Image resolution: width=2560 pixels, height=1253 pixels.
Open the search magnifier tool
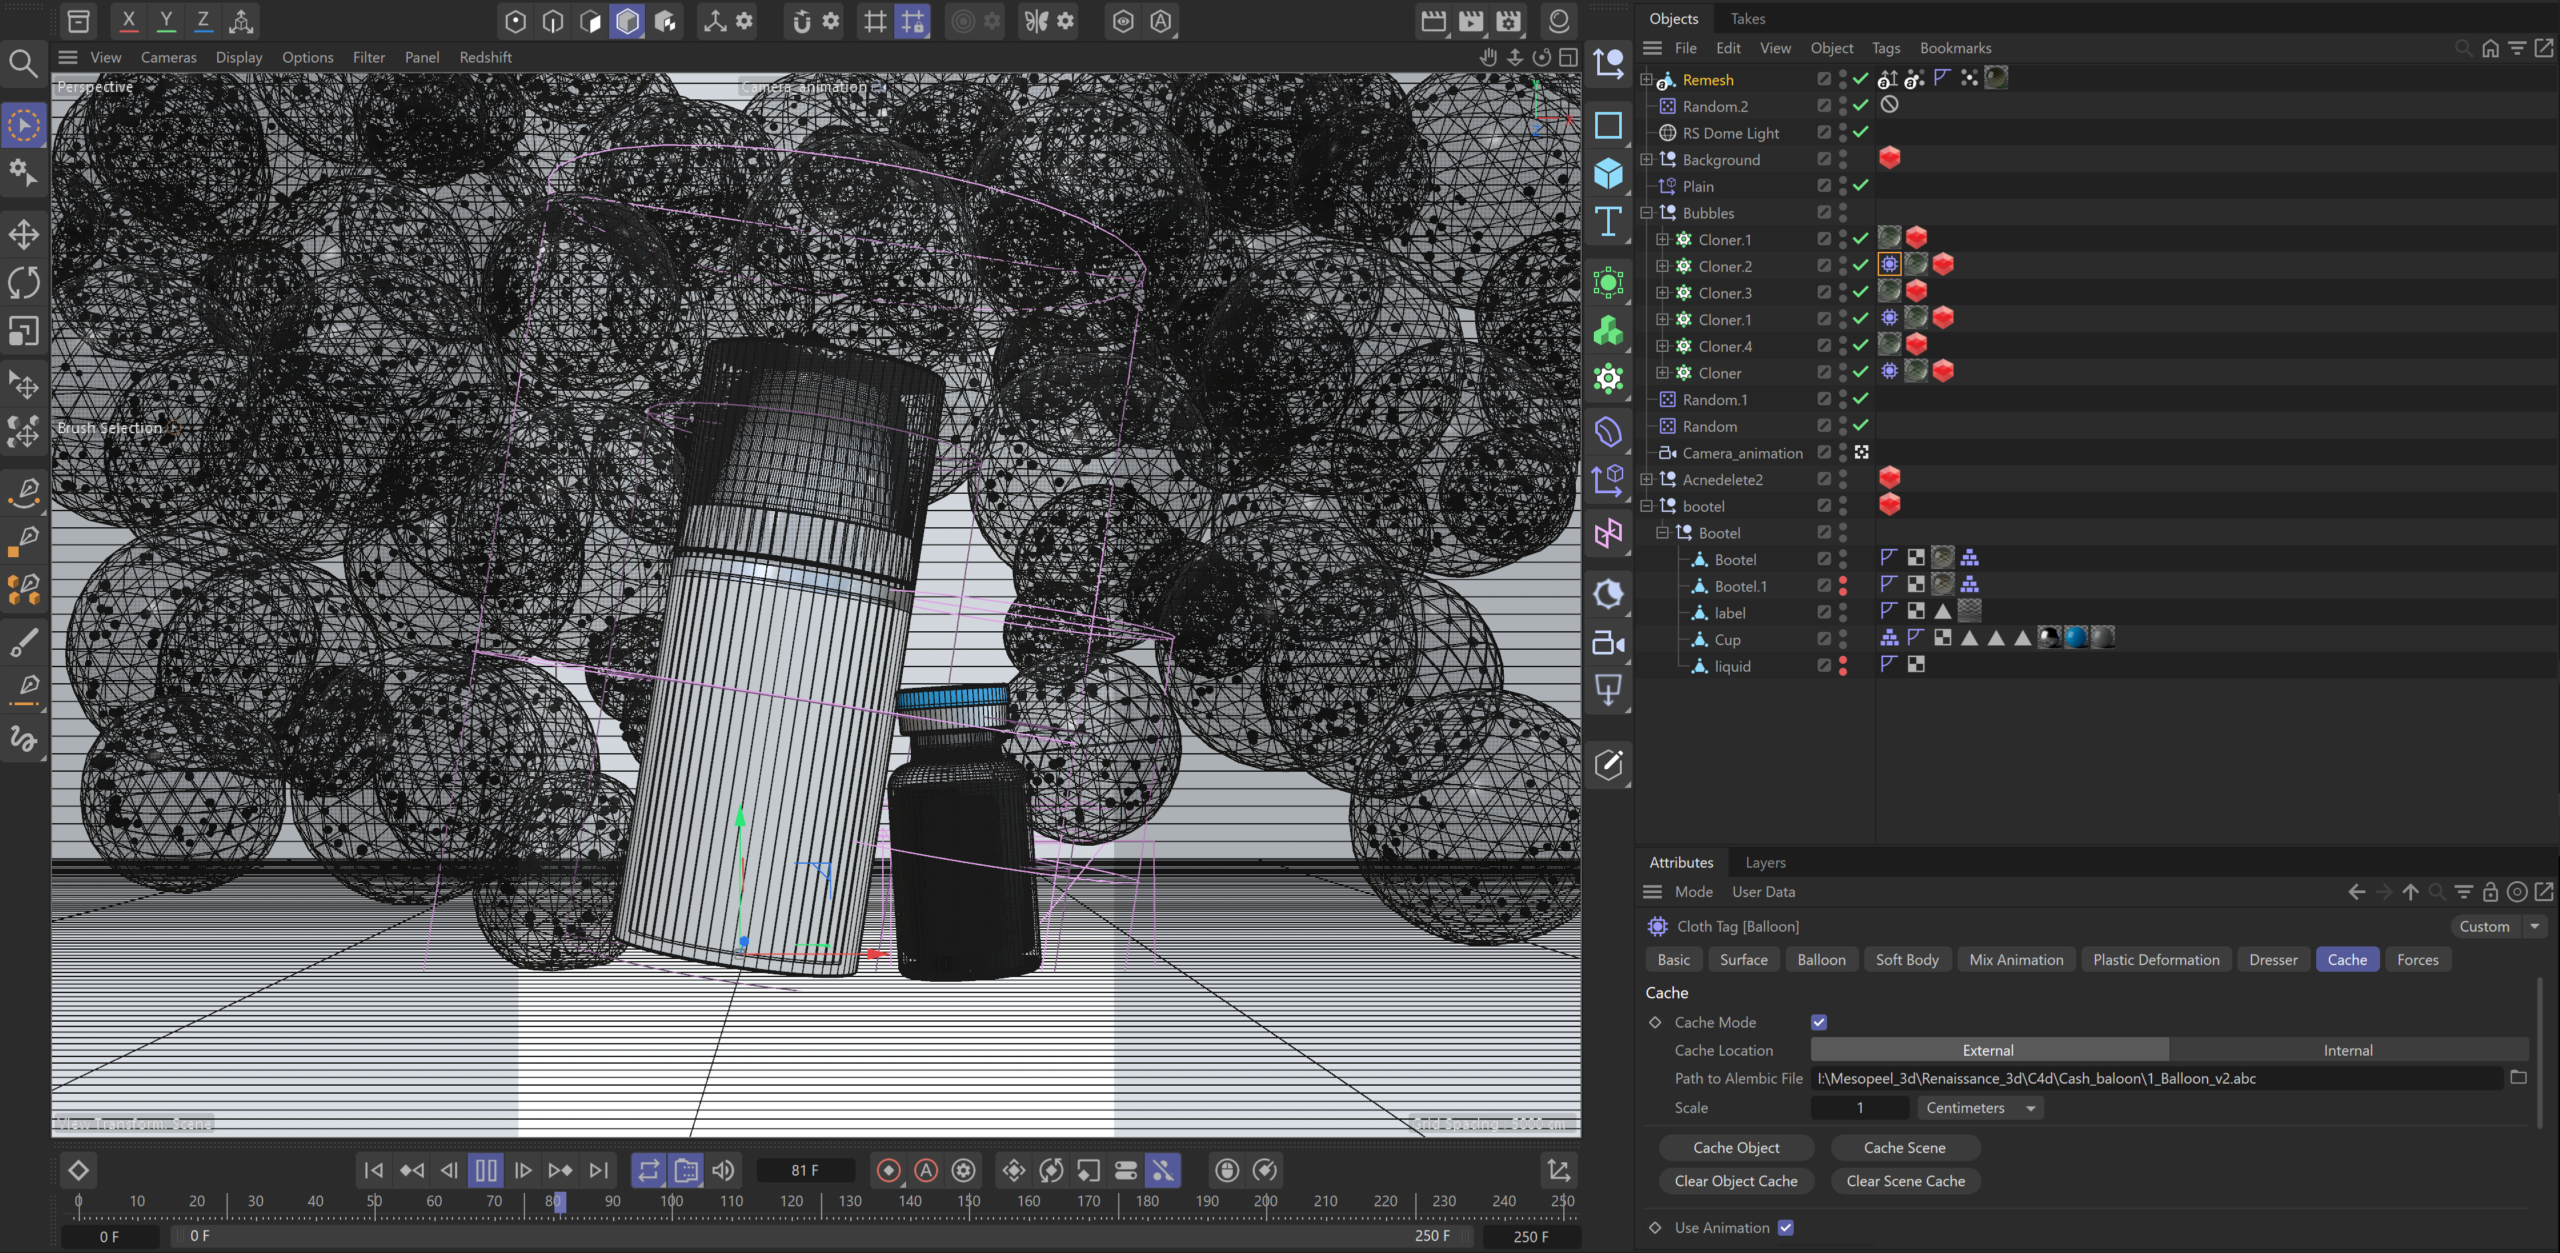tap(24, 64)
